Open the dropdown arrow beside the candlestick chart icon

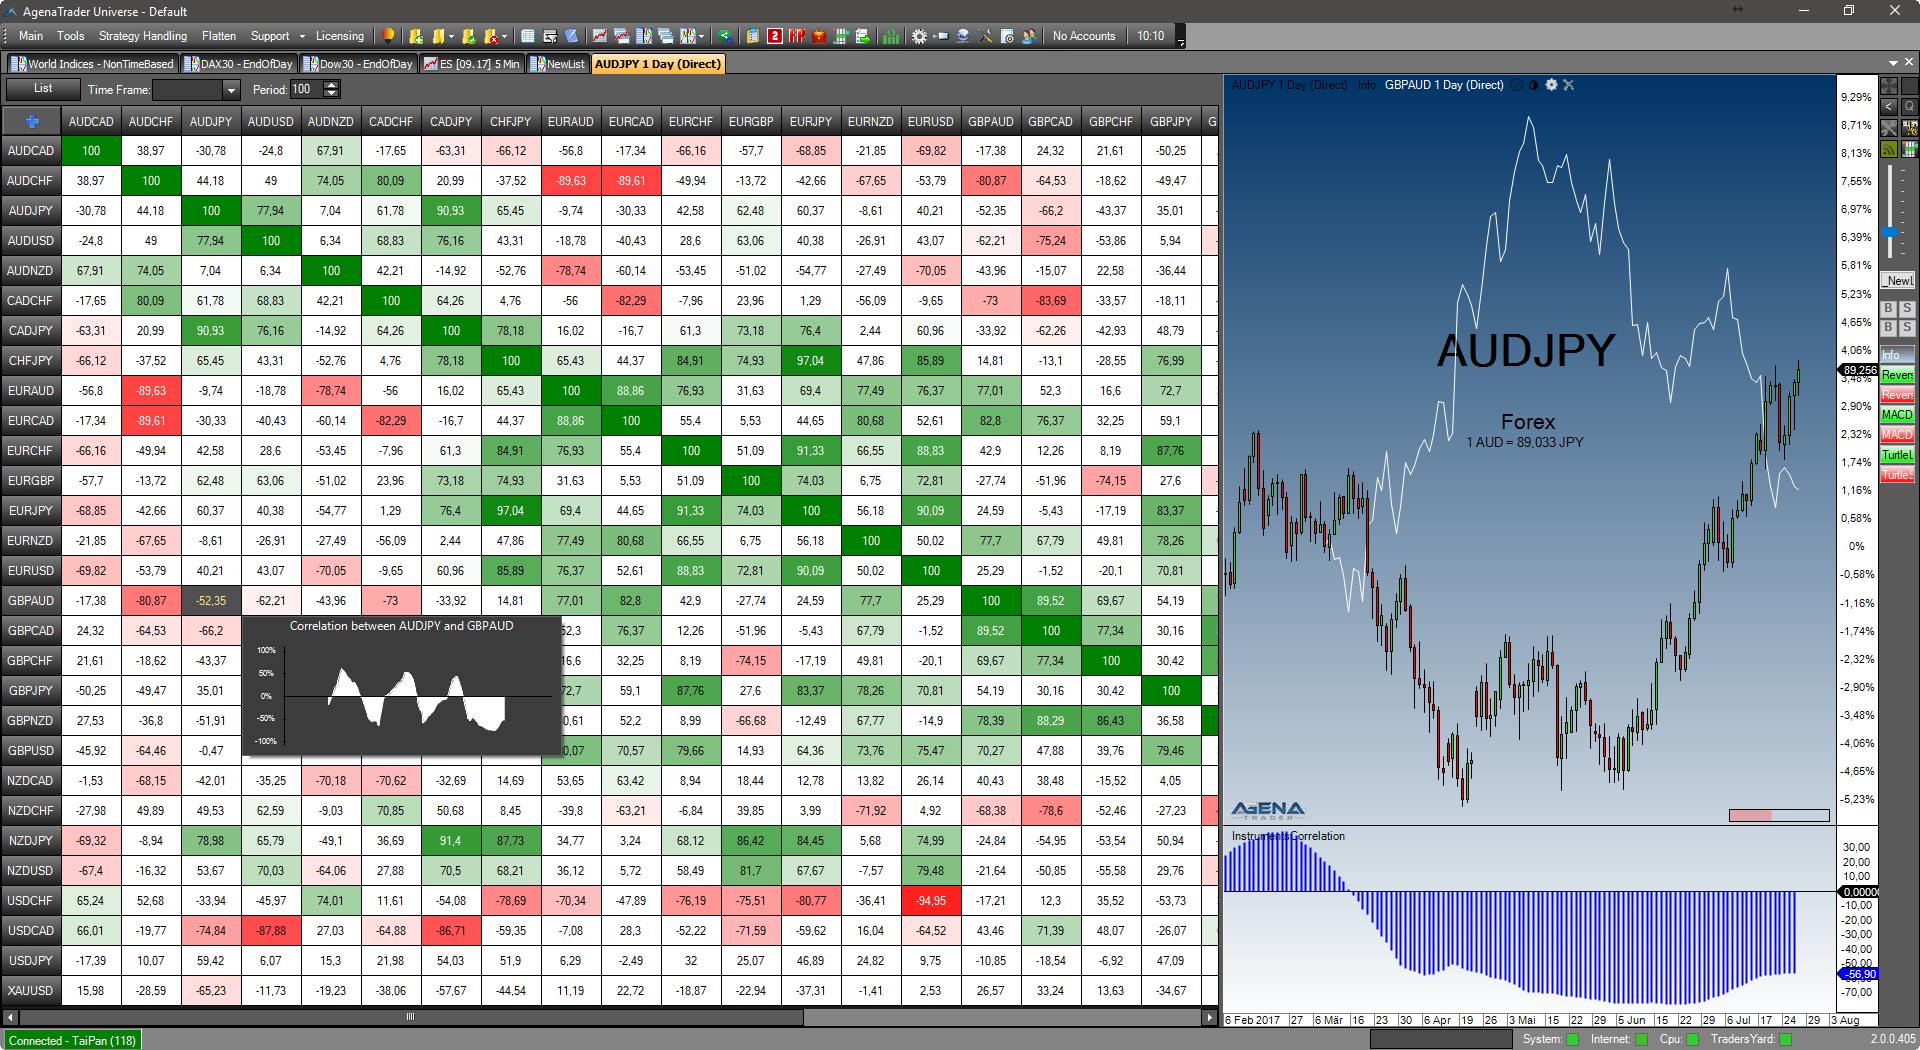[701, 36]
